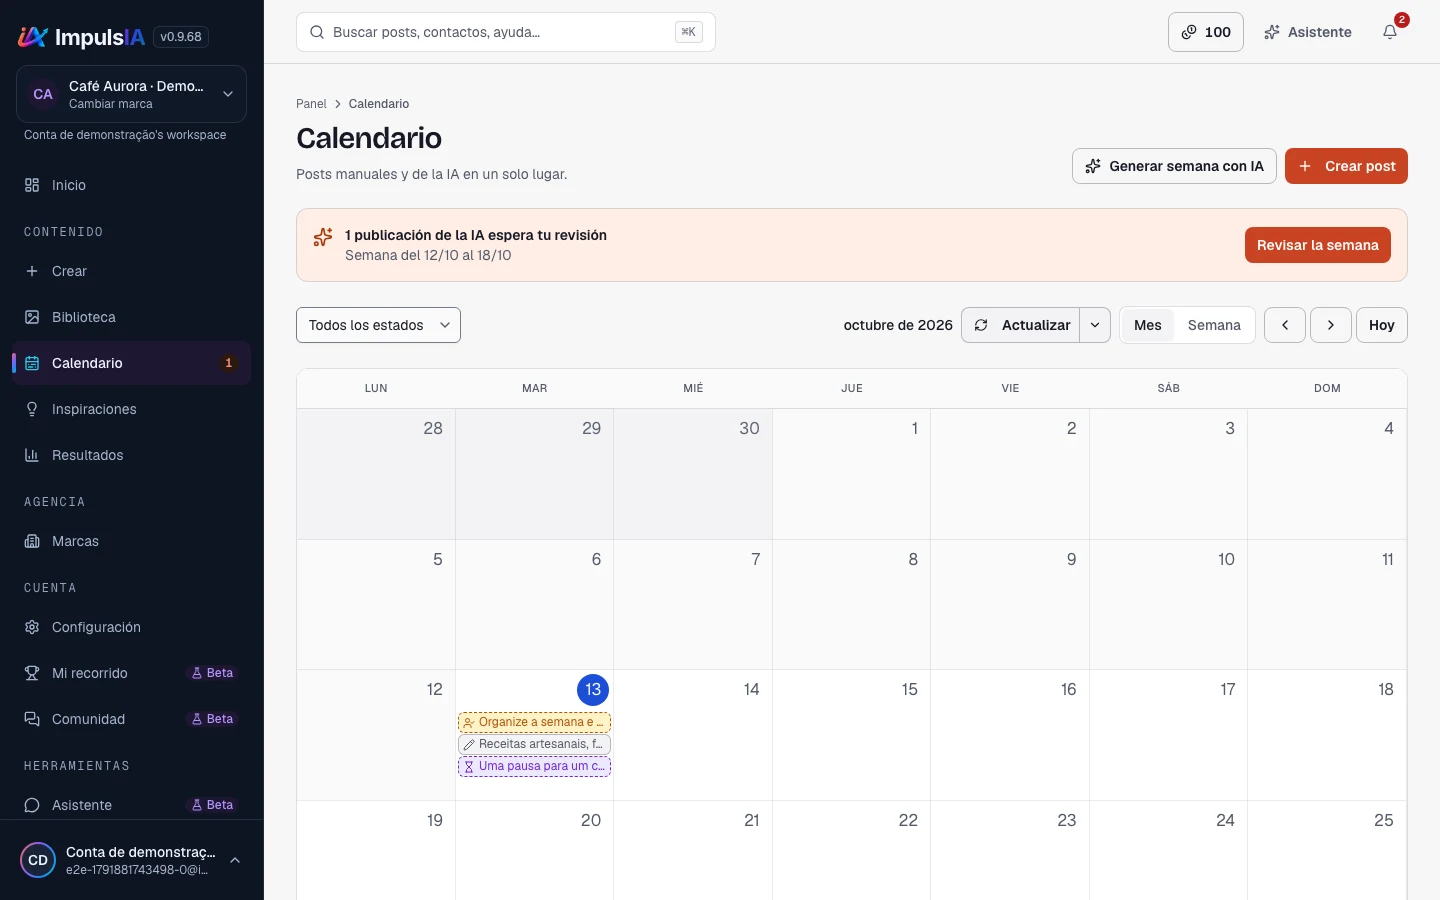Click the Hoy button

pyautogui.click(x=1382, y=325)
